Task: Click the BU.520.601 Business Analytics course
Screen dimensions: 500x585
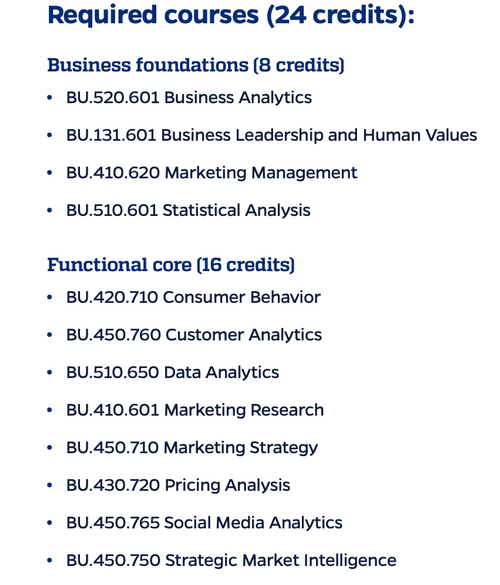Action: [x=189, y=98]
